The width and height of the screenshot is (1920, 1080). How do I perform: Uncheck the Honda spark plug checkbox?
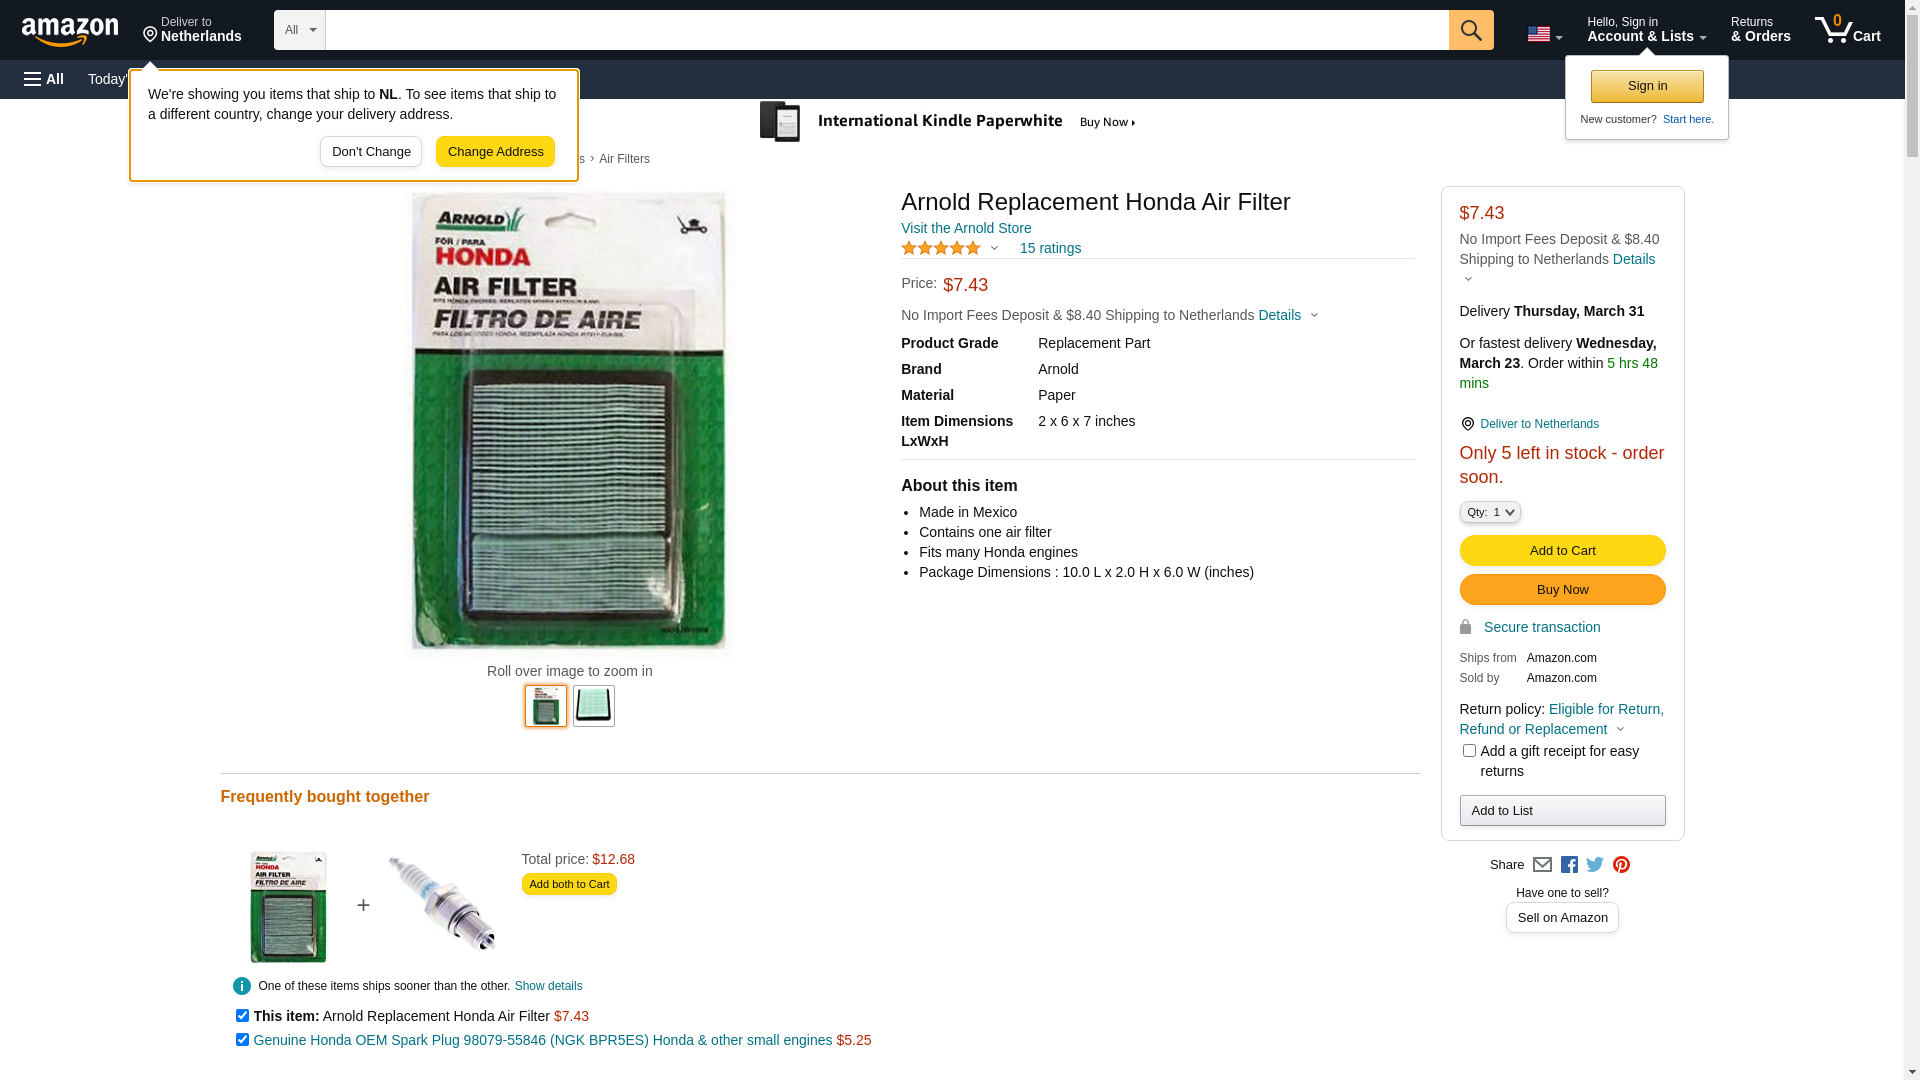(242, 1040)
